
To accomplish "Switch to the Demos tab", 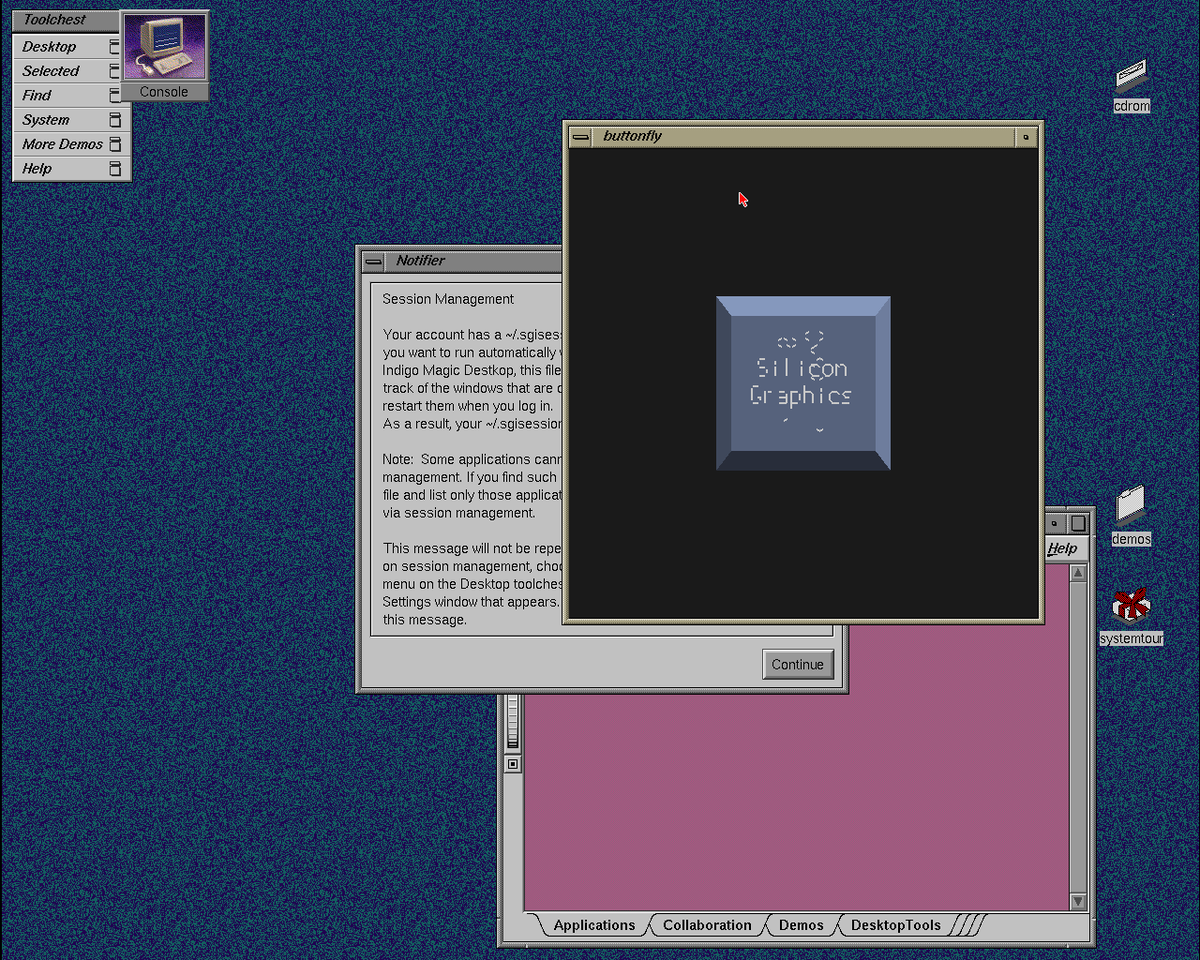I will pyautogui.click(x=801, y=925).
